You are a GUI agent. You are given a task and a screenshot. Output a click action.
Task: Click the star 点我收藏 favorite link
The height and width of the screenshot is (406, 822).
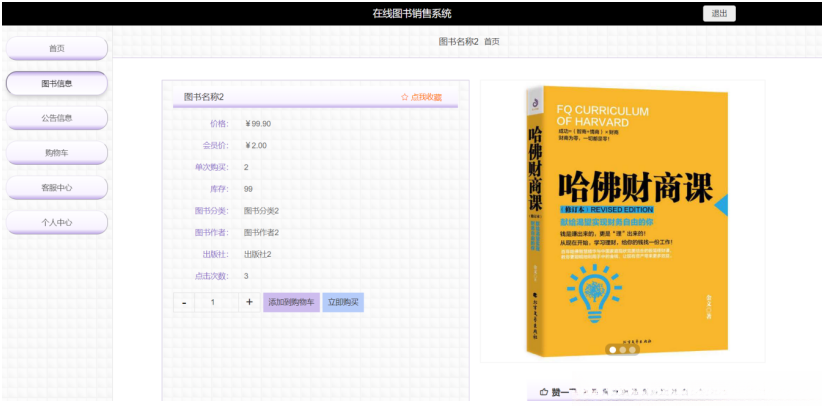coord(421,97)
